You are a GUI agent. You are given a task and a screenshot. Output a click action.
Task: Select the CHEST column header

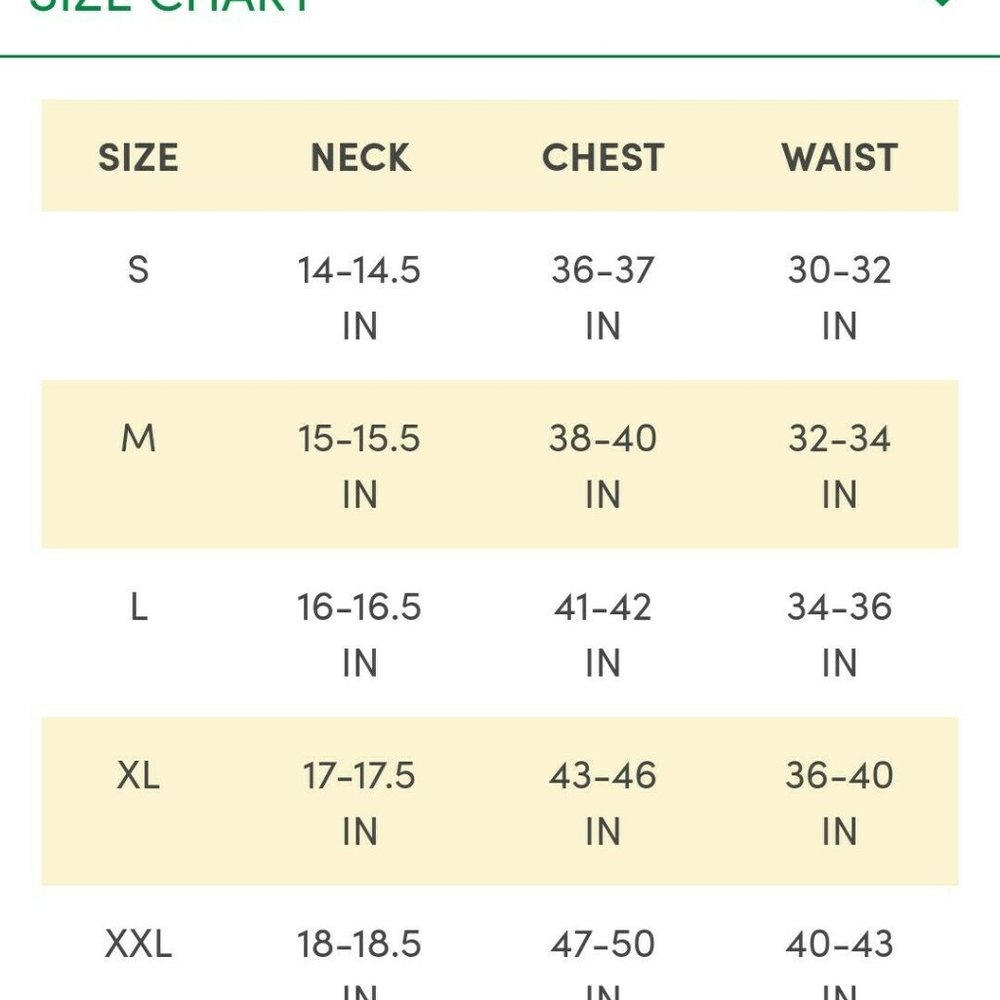pyautogui.click(x=603, y=158)
